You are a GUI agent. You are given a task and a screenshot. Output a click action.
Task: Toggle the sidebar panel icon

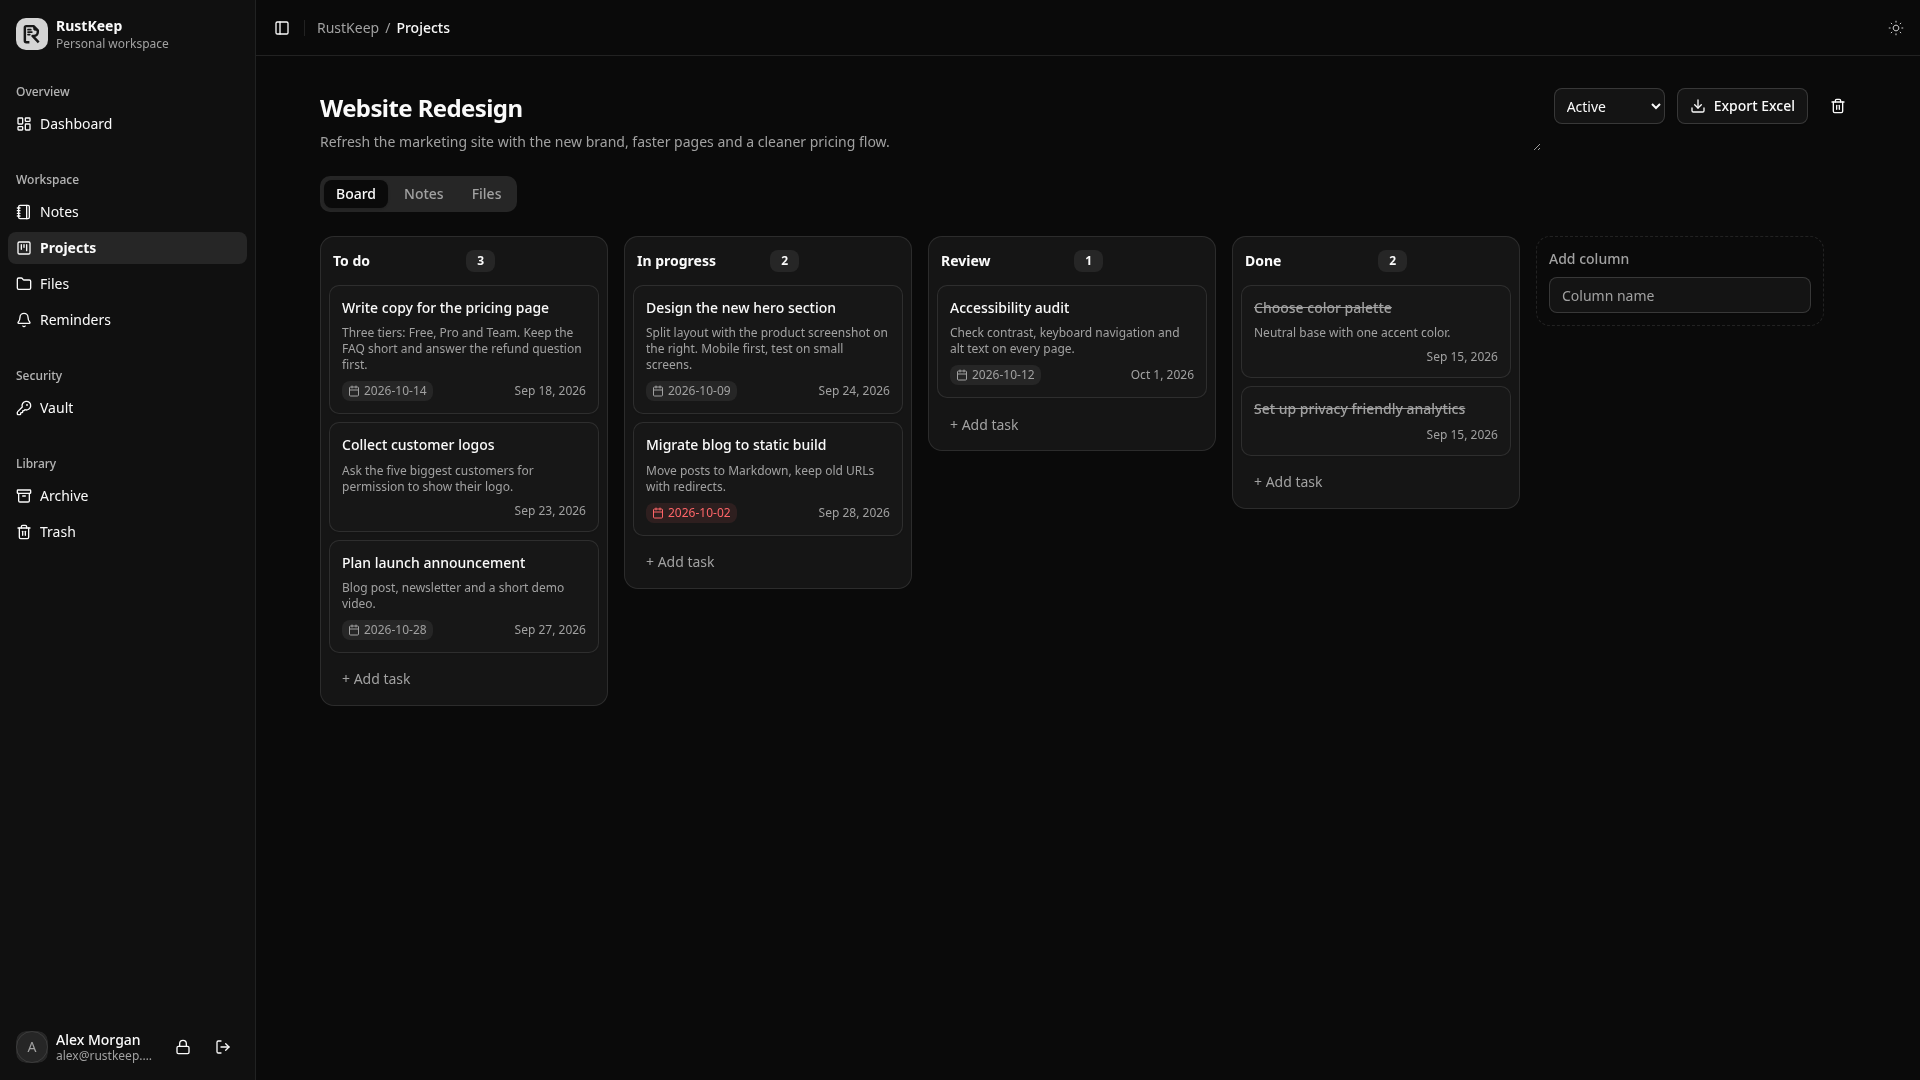282,28
